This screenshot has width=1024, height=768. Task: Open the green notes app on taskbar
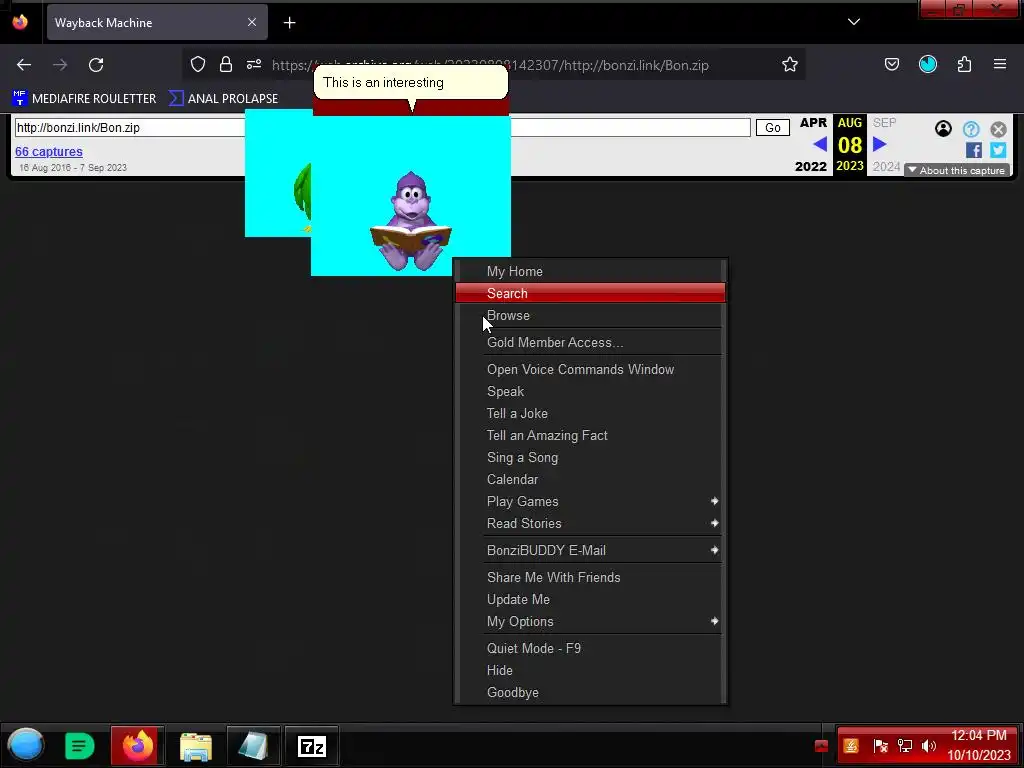click(x=80, y=746)
